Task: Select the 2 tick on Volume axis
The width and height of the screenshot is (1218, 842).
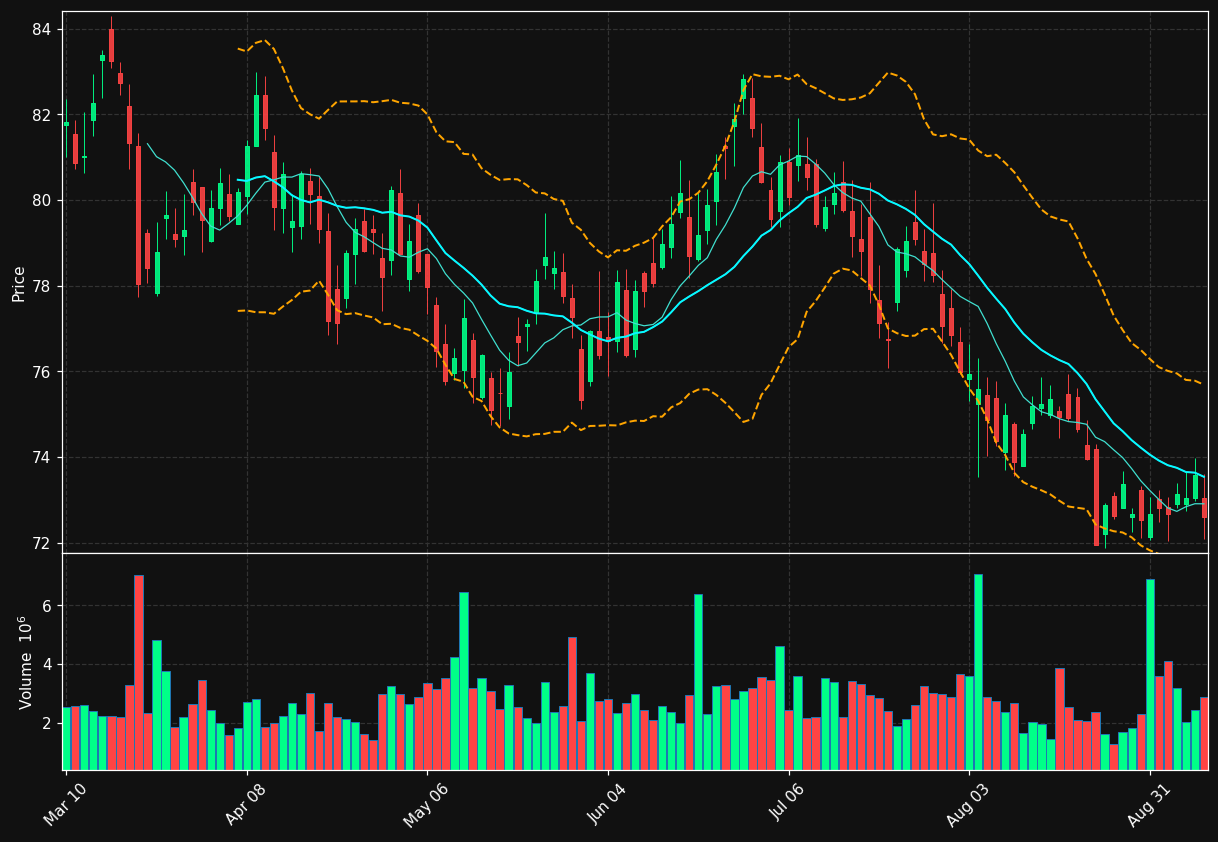Action: coord(46,723)
